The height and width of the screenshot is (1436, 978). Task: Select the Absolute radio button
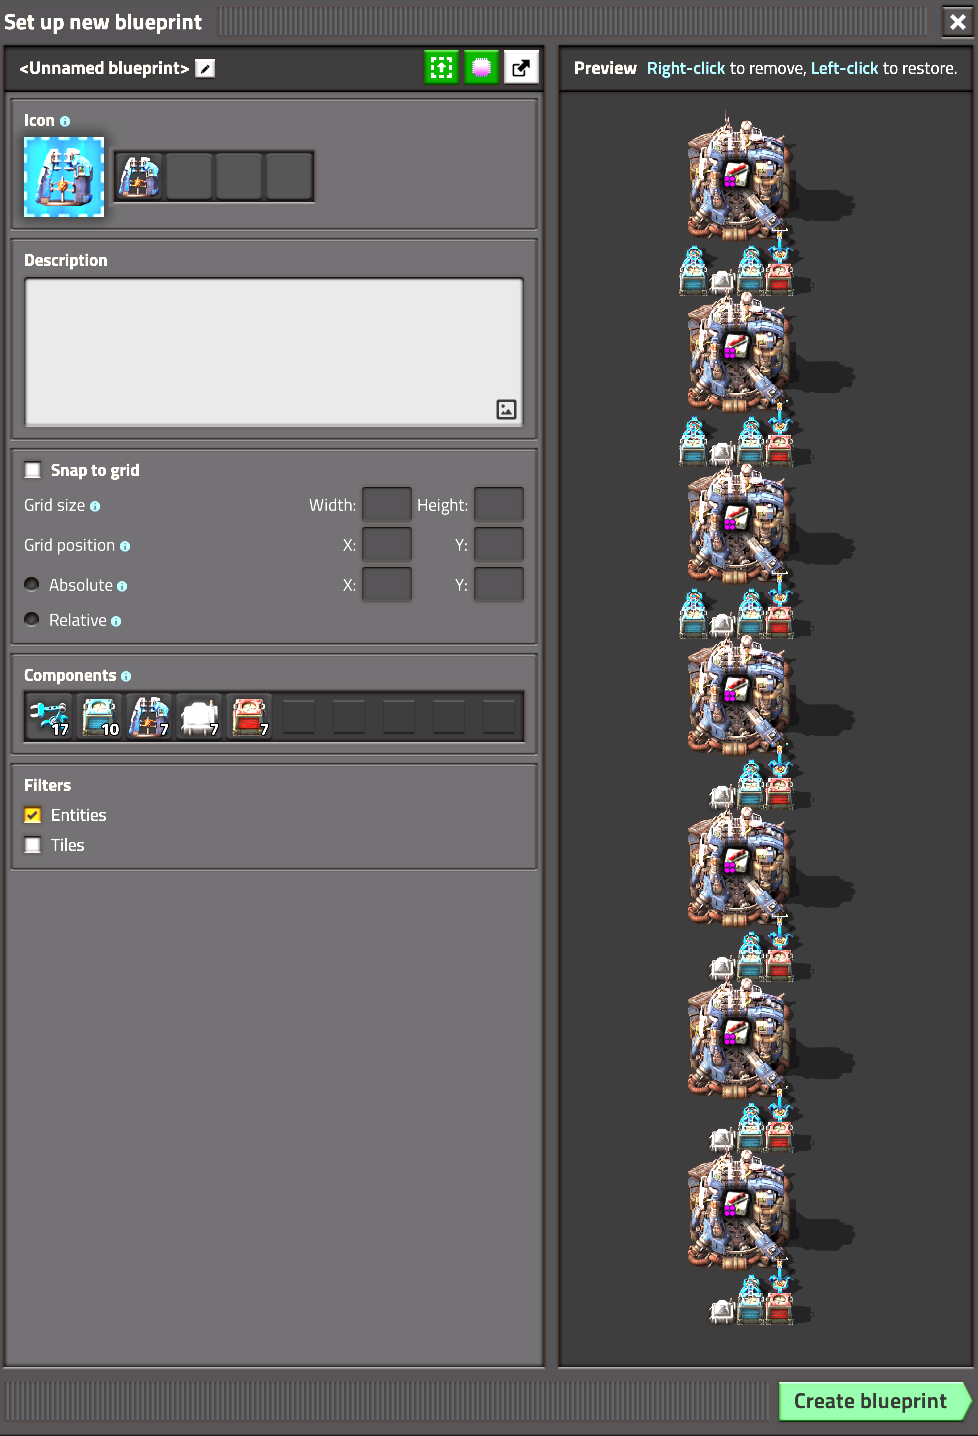pyautogui.click(x=32, y=584)
